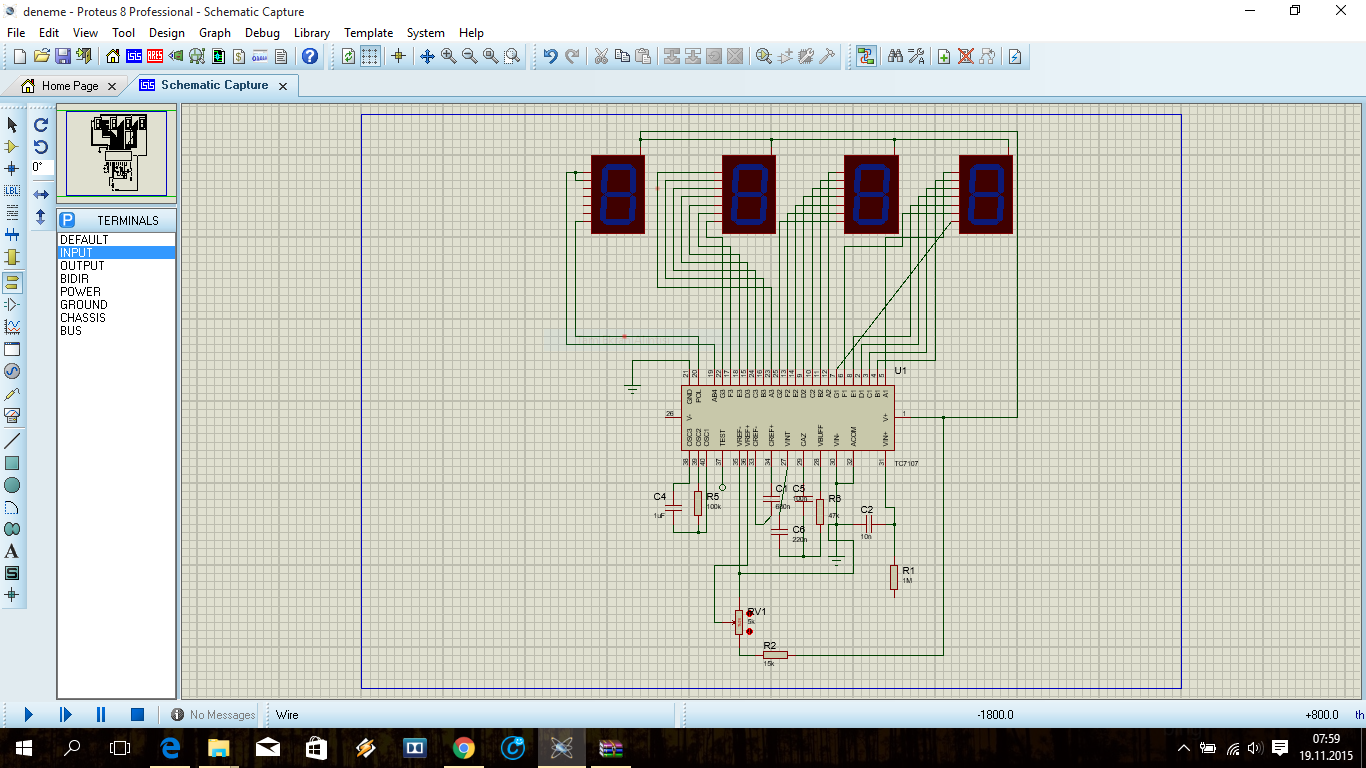
Task: Select the Wire Label mode tool
Action: pos(12,190)
